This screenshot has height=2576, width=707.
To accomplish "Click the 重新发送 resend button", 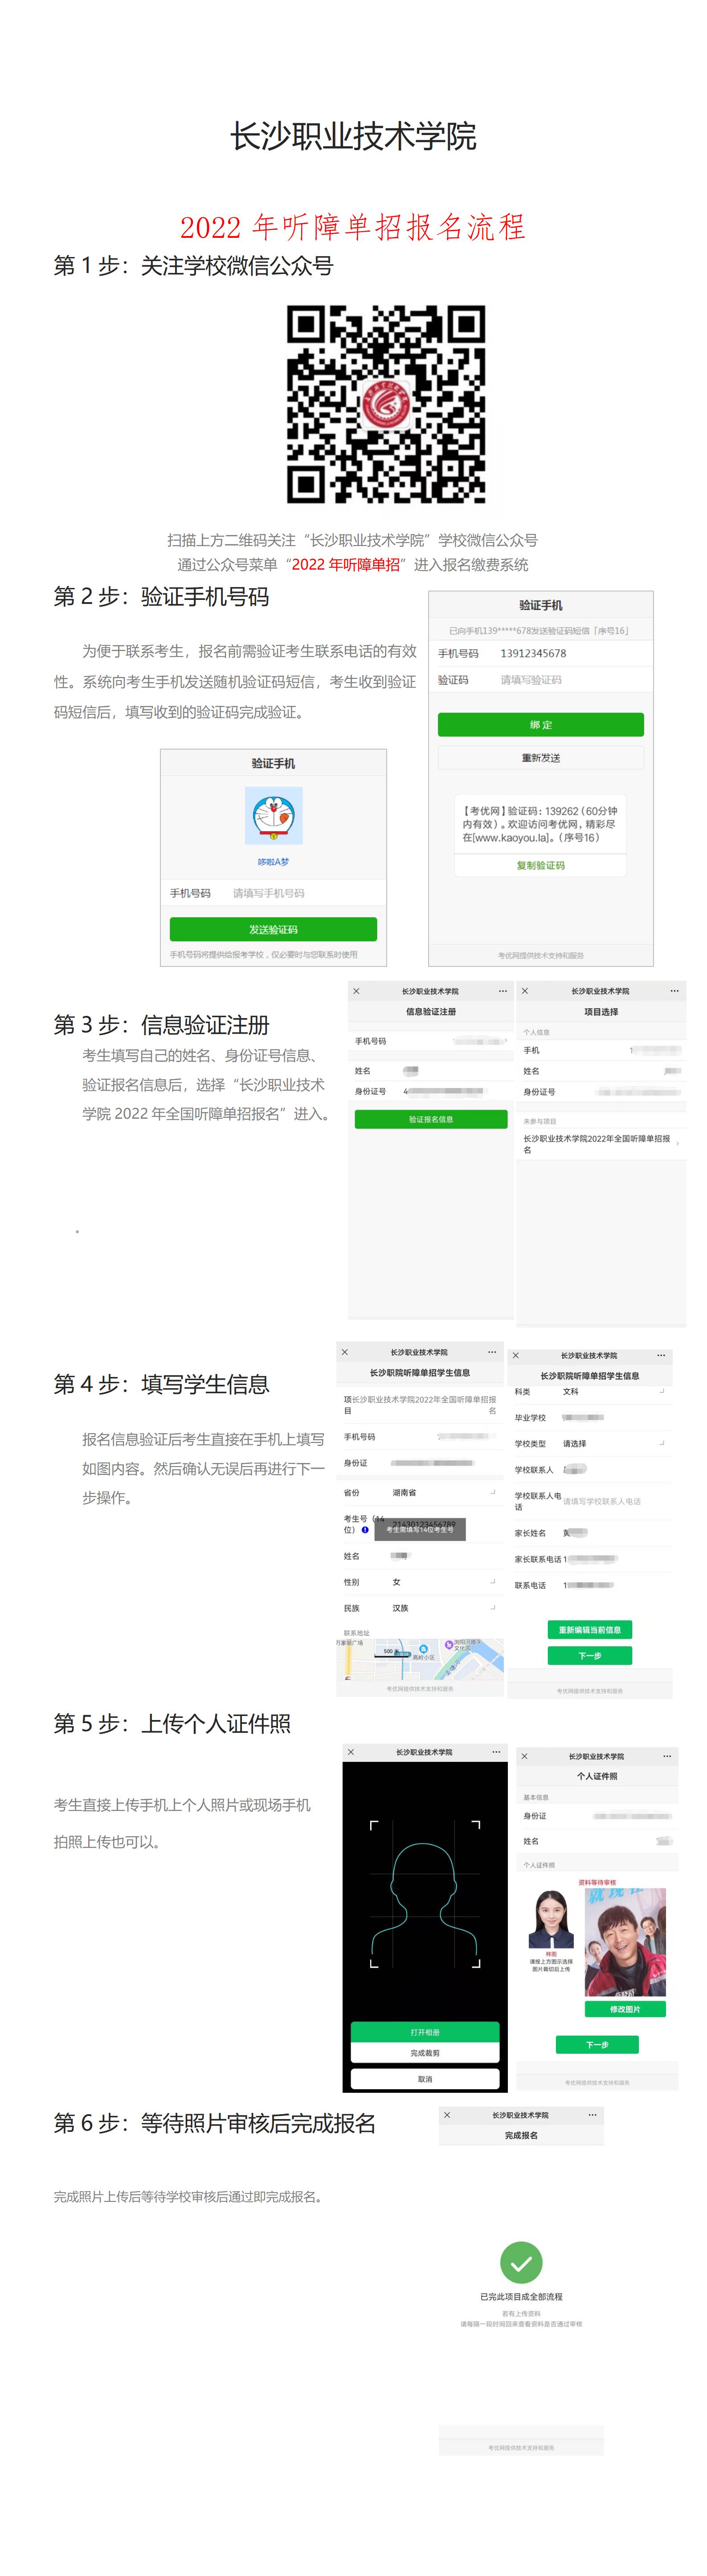I will coord(541,758).
